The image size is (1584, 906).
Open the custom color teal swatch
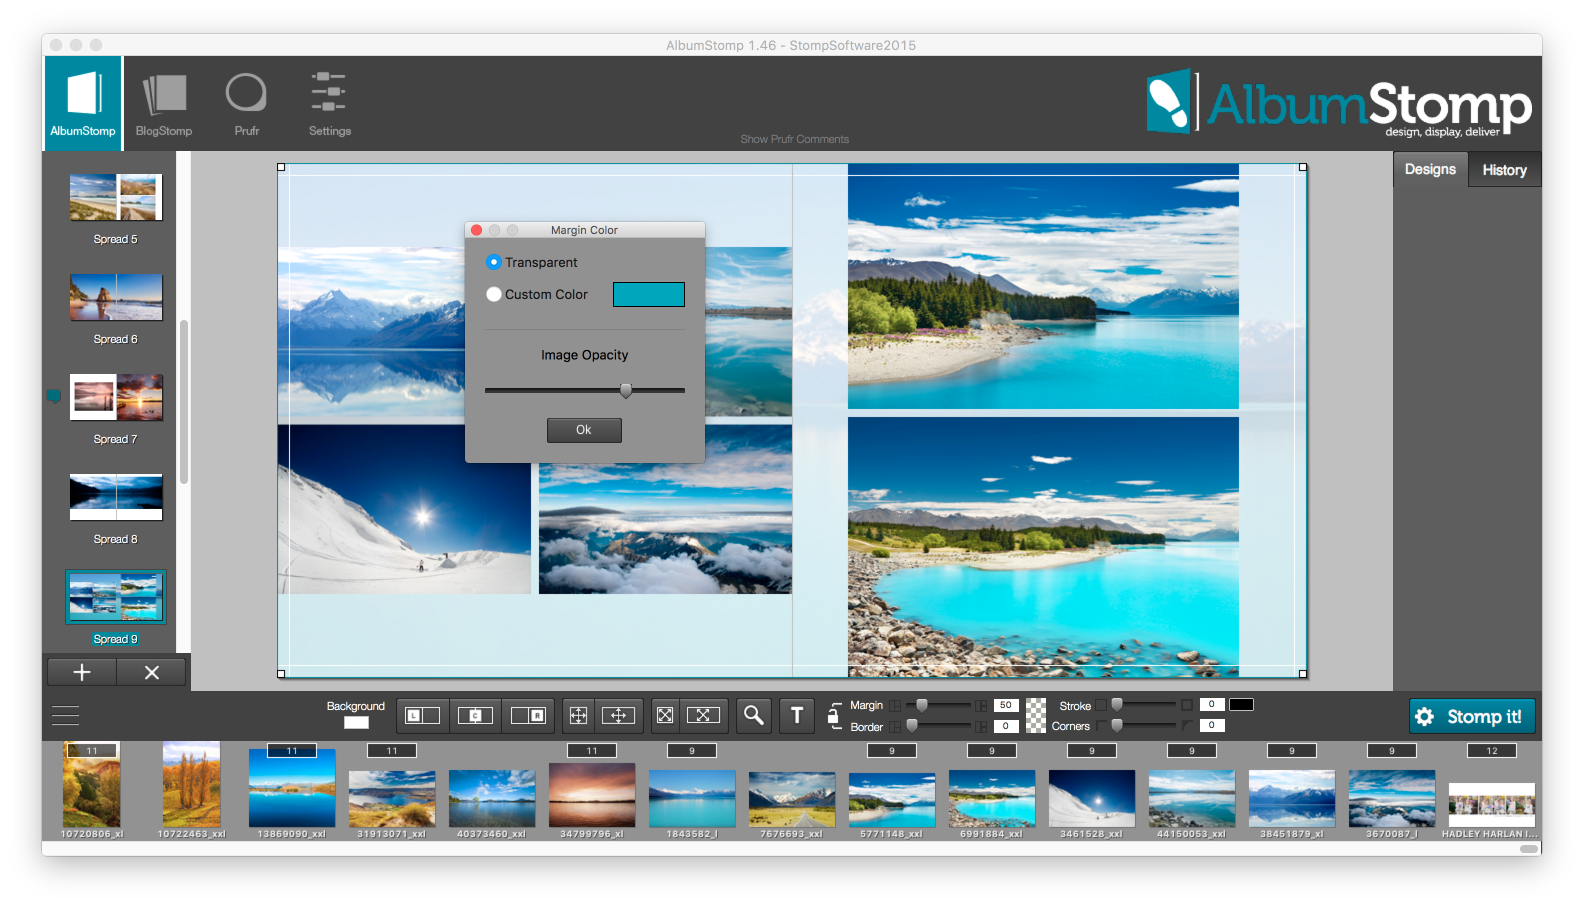649,294
